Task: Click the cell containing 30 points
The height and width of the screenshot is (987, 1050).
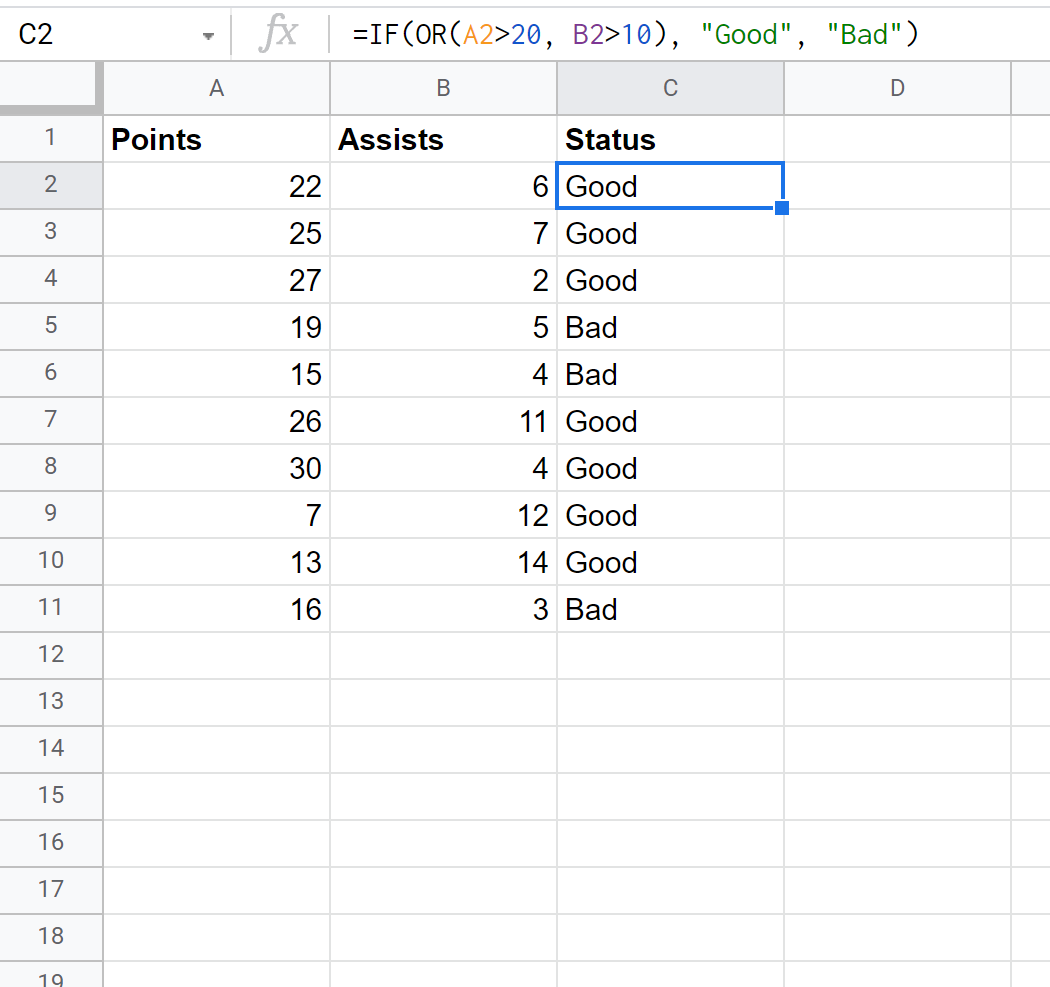Action: coord(216,467)
